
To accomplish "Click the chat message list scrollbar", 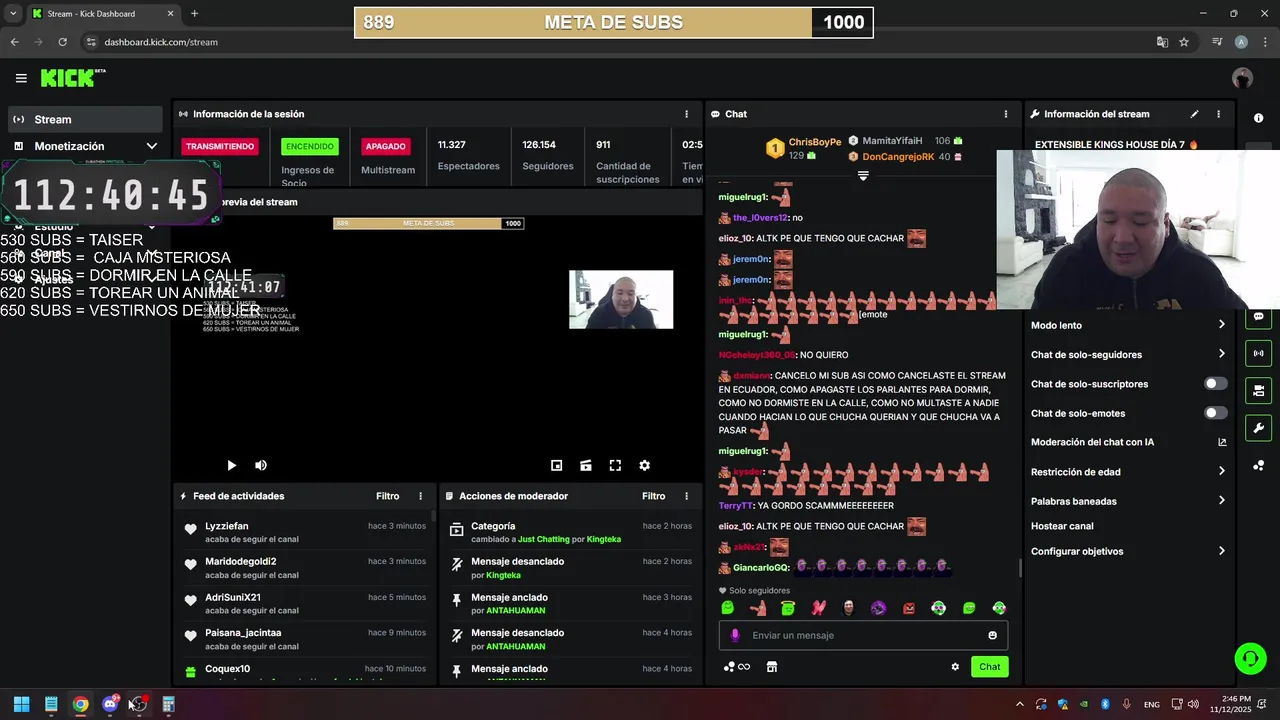I will pos(1020,567).
